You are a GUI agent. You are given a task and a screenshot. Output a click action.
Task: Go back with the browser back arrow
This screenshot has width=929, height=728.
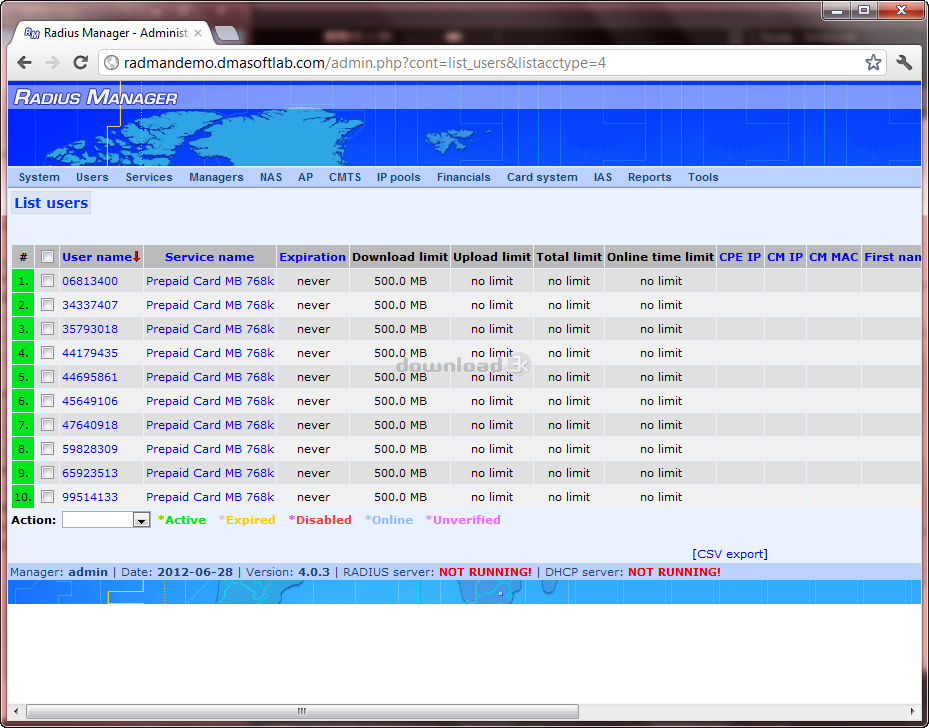[24, 62]
